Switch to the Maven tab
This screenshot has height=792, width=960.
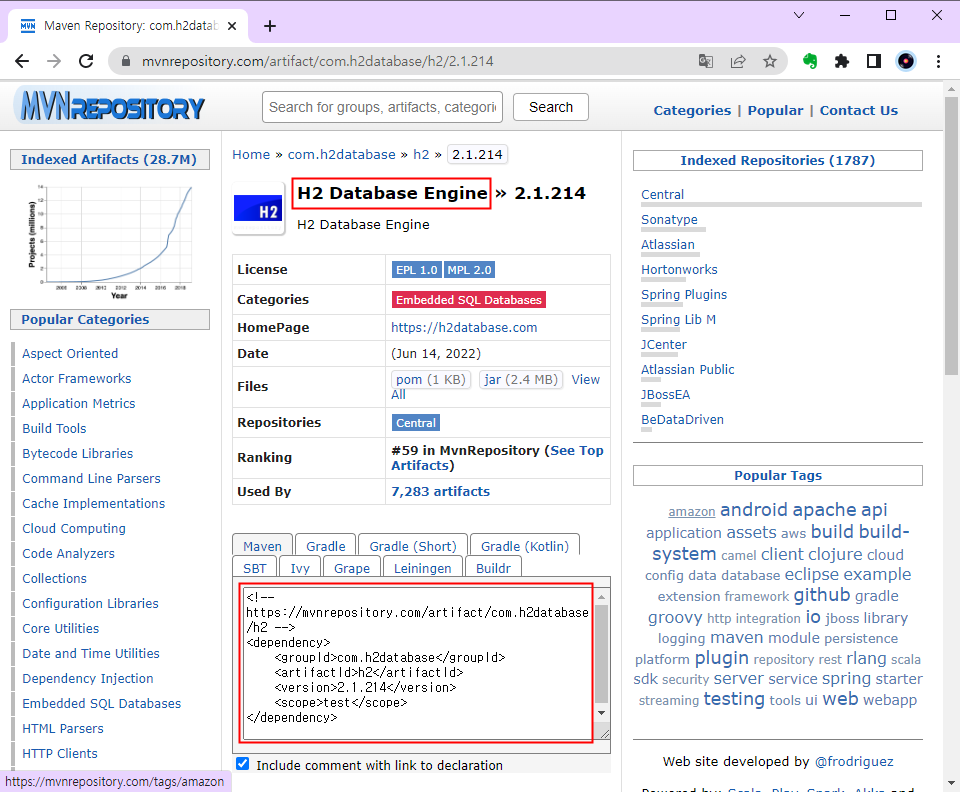(263, 545)
